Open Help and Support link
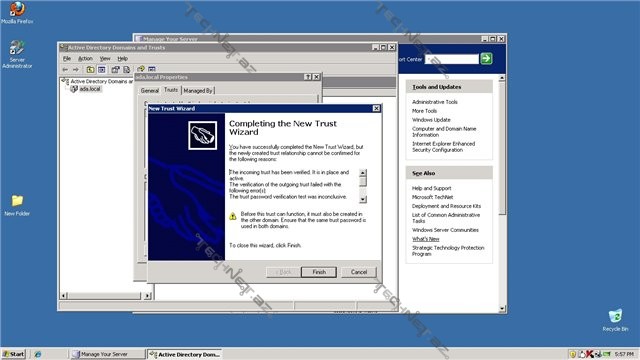Viewport: 640px width, 360px height. (x=431, y=188)
